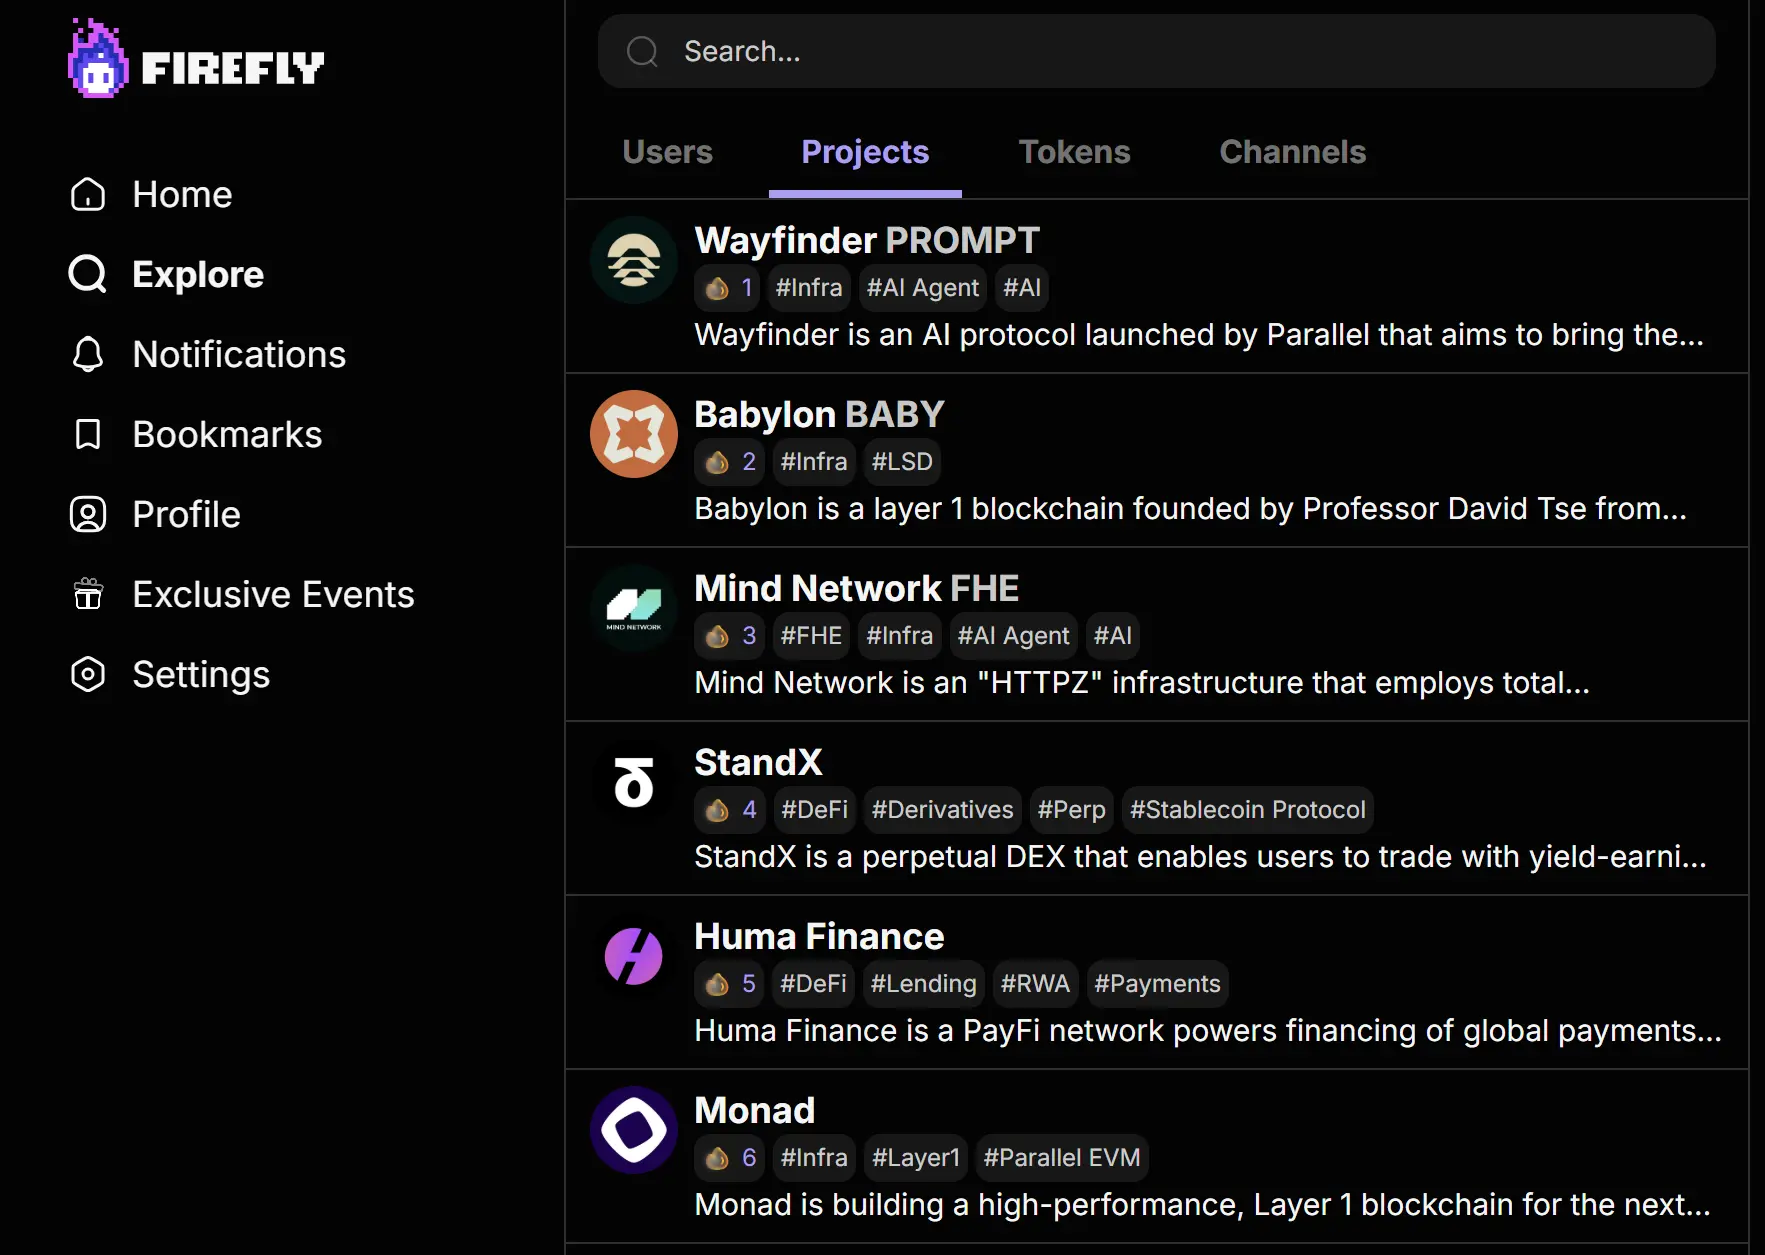
Task: Open the Huma Finance project title
Action: pyautogui.click(x=819, y=936)
